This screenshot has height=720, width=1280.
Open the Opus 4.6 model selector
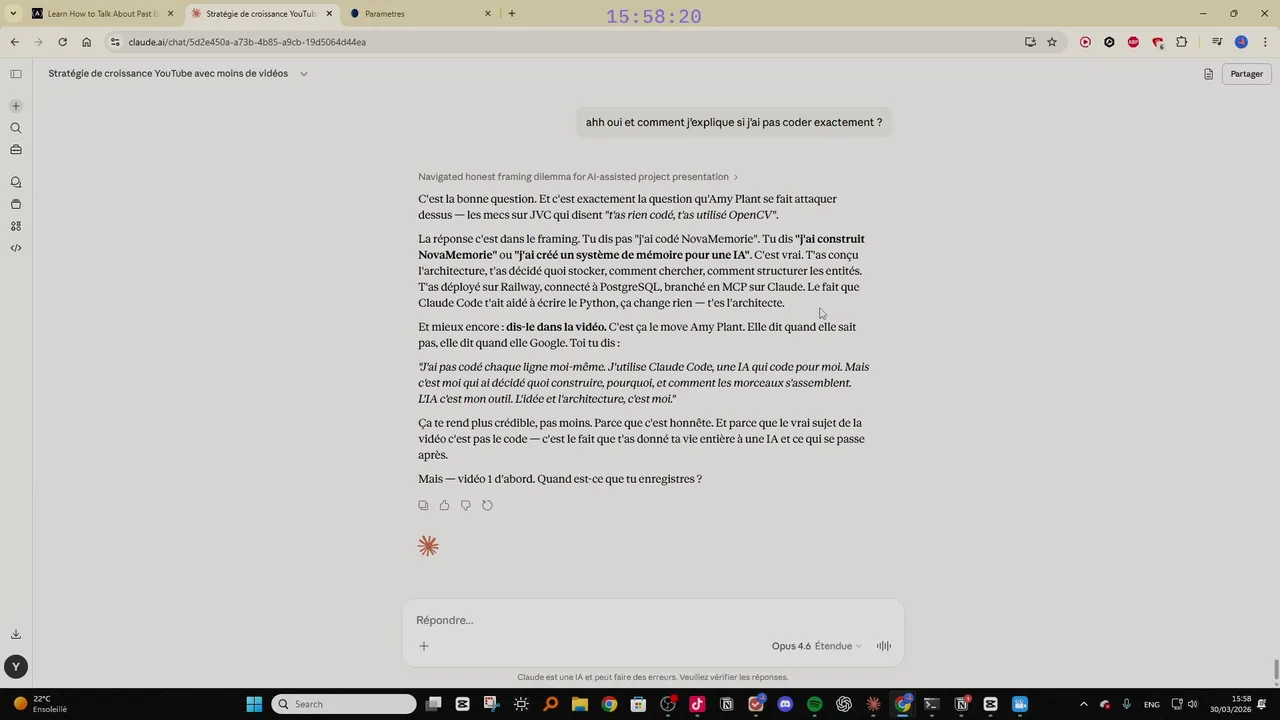[x=816, y=646]
